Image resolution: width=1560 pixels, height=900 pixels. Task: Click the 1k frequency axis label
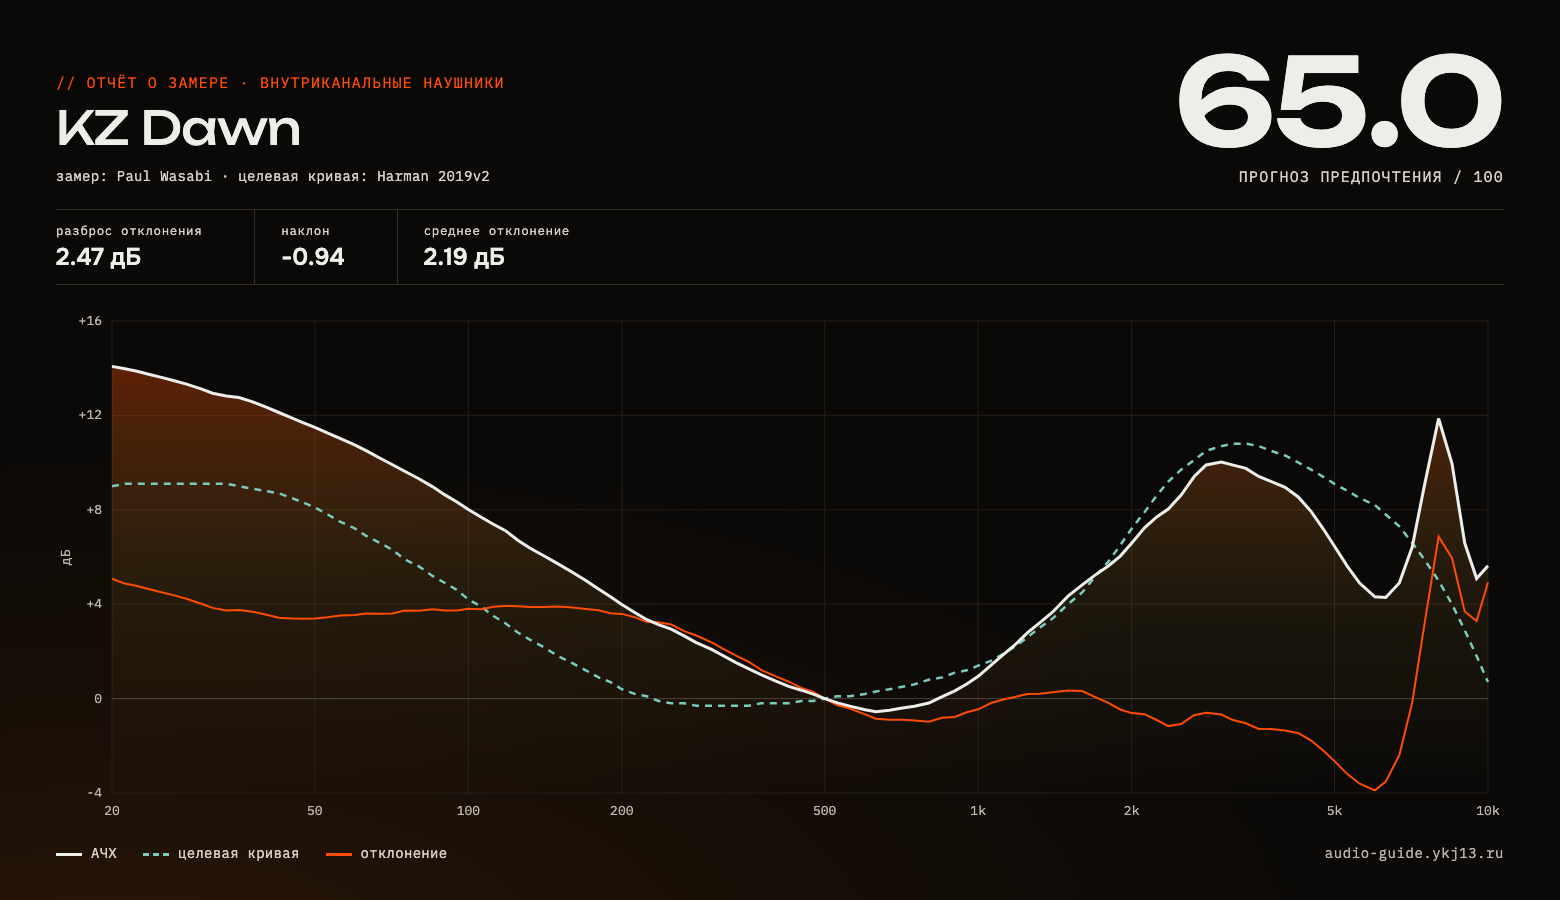coord(978,811)
